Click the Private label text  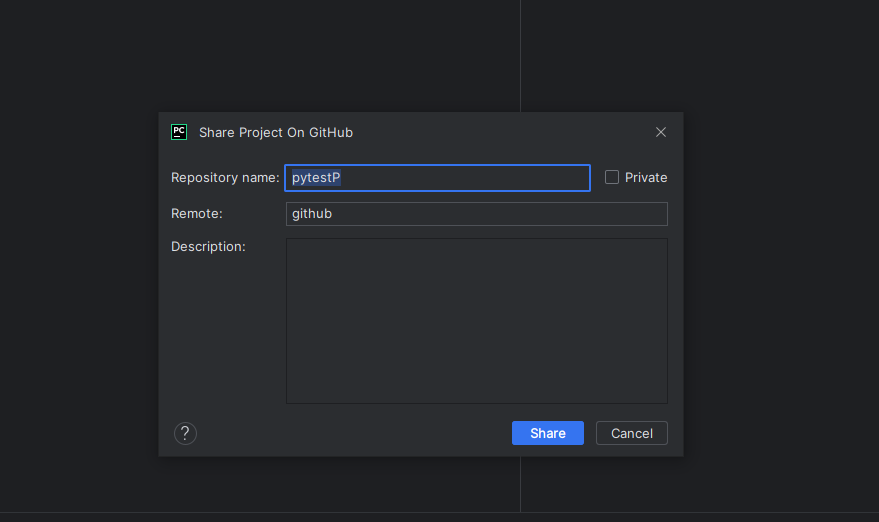pyautogui.click(x=646, y=178)
